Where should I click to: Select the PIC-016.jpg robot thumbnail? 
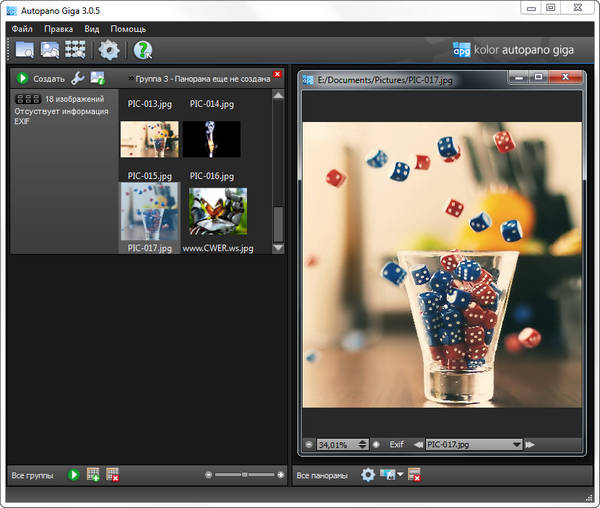pos(218,211)
